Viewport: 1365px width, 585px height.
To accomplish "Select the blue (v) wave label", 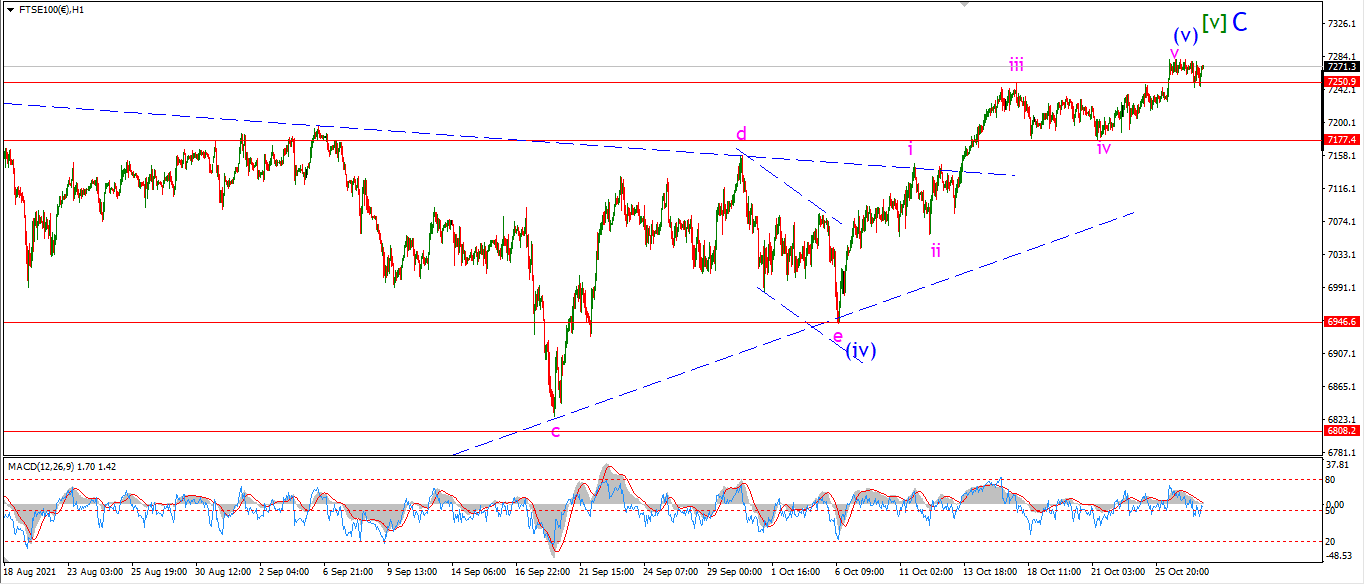I will click(1186, 36).
